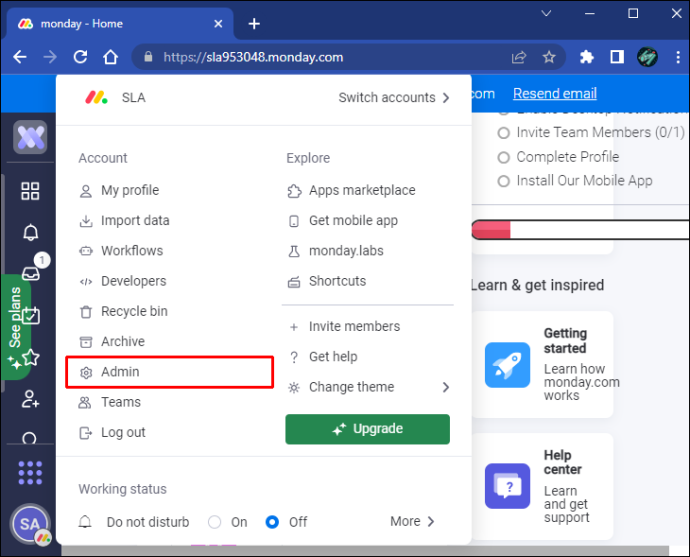690x557 pixels.
Task: Open a new browser tab
Action: tap(254, 24)
